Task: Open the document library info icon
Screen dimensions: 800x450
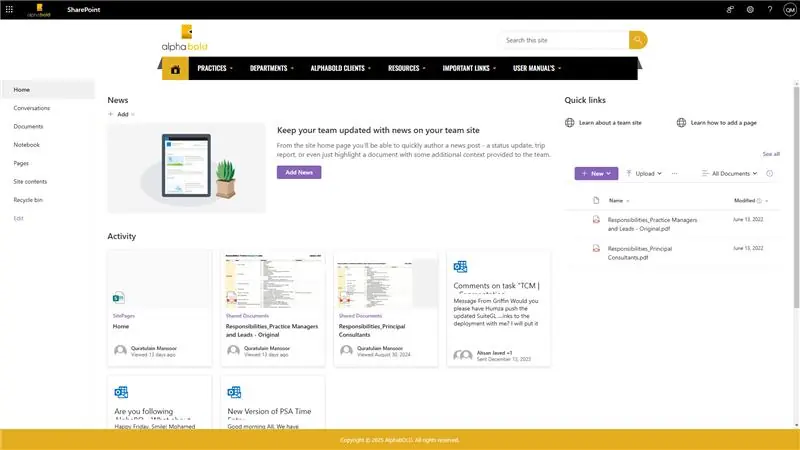Action: (769, 173)
